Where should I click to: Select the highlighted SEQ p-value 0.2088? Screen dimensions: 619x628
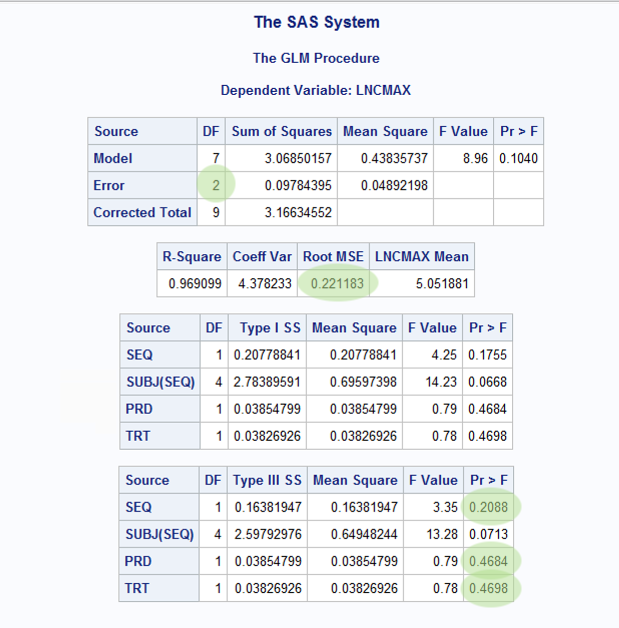491,507
